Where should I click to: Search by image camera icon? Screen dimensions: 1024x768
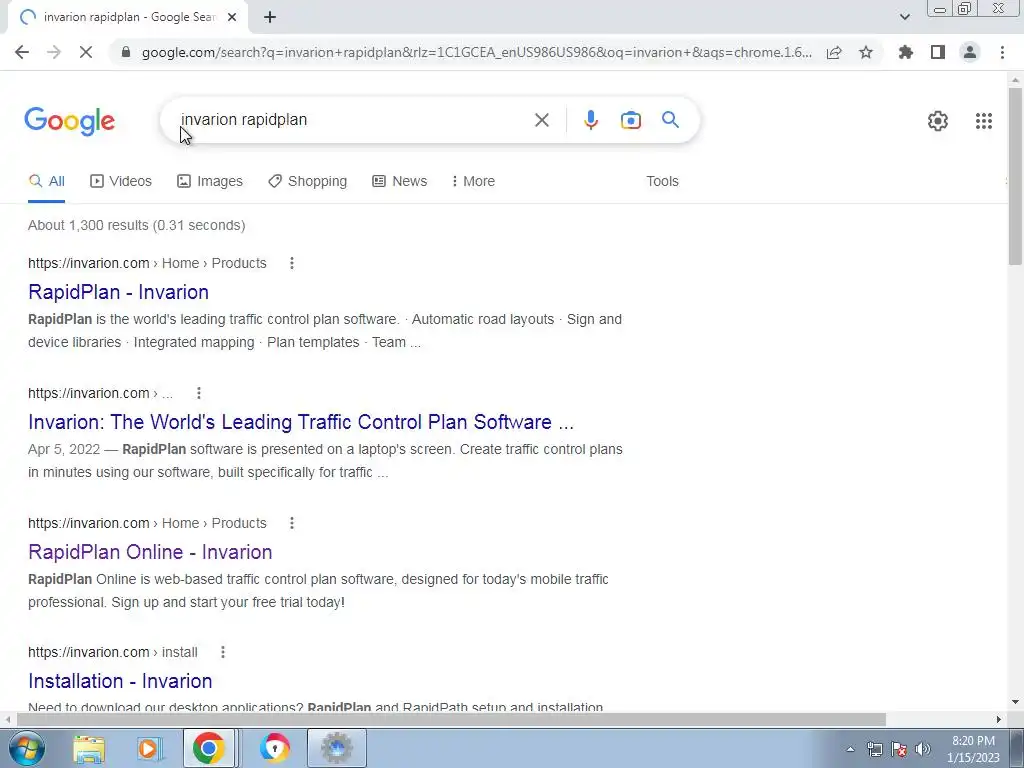[631, 120]
